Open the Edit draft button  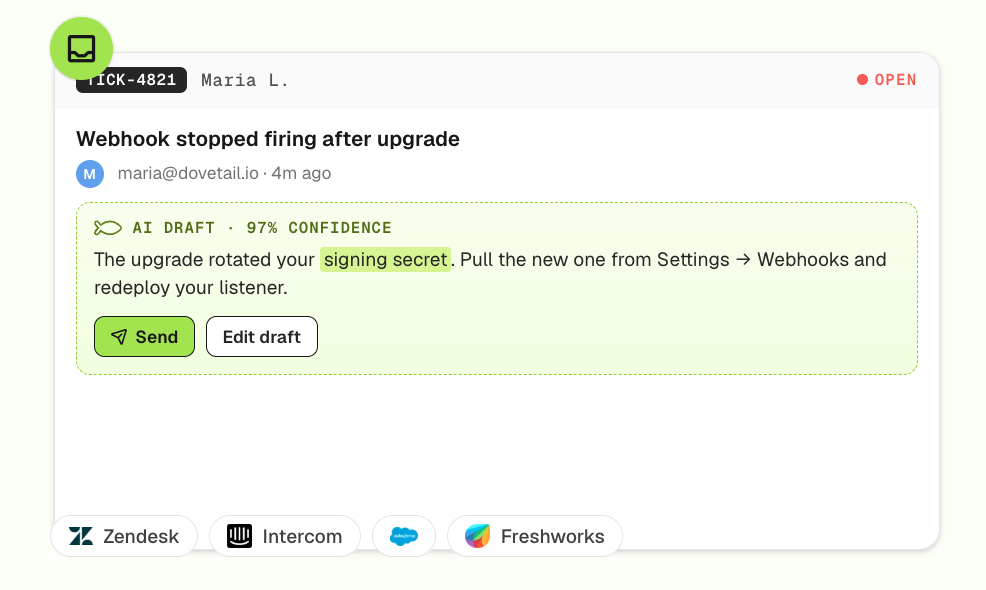coord(262,337)
